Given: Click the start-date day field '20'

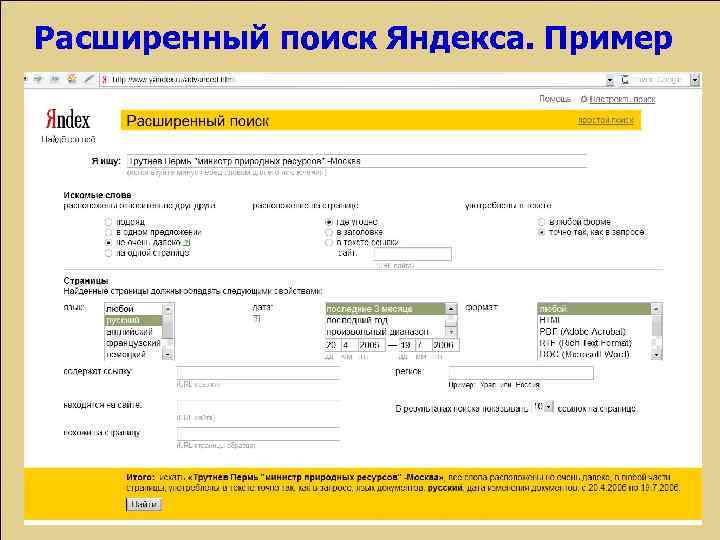Looking at the screenshot, I should 332,345.
